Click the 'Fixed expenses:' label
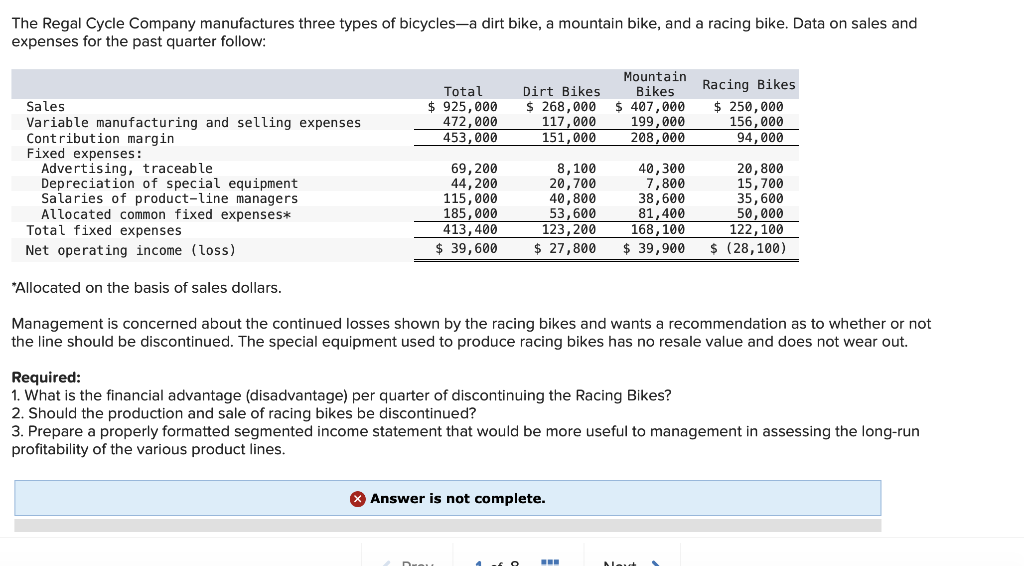The image size is (1024, 566). (84, 153)
